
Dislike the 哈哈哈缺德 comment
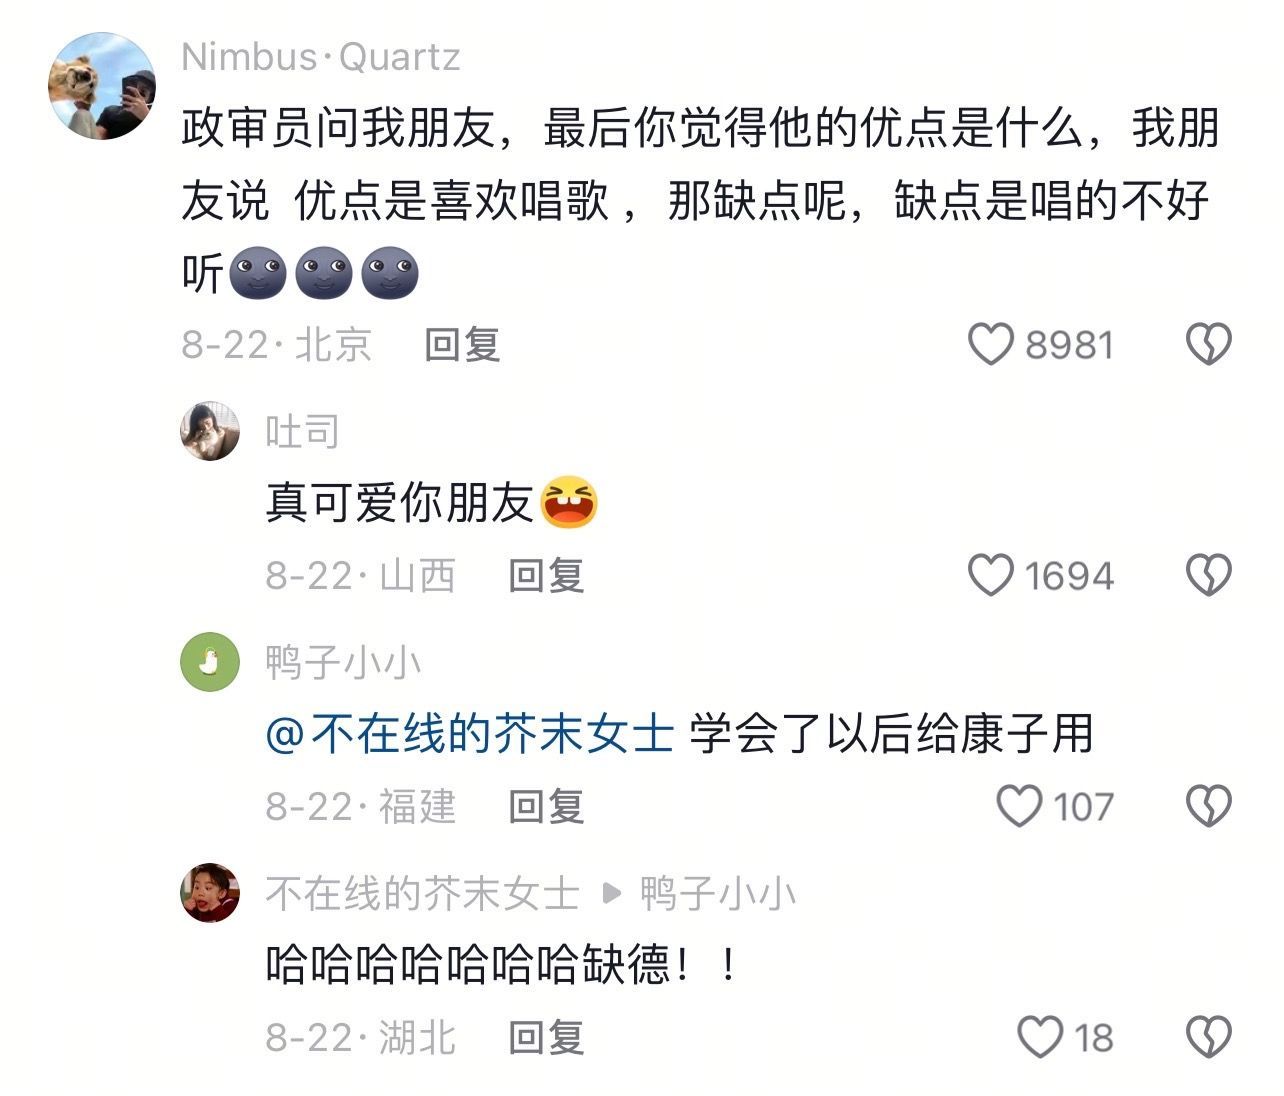pyautogui.click(x=1209, y=1037)
